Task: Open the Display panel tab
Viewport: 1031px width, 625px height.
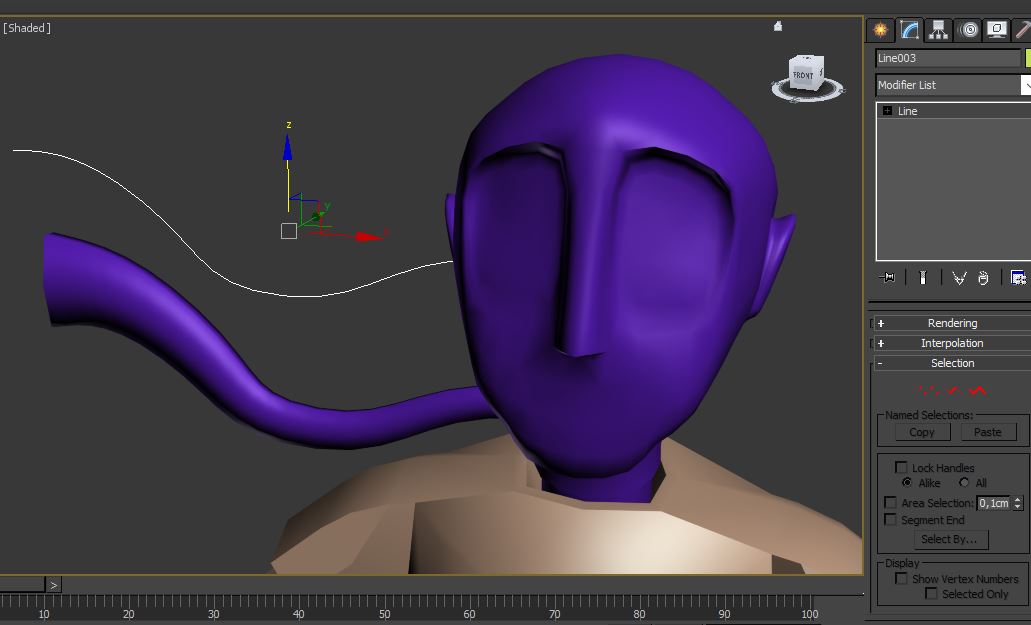Action: [997, 30]
